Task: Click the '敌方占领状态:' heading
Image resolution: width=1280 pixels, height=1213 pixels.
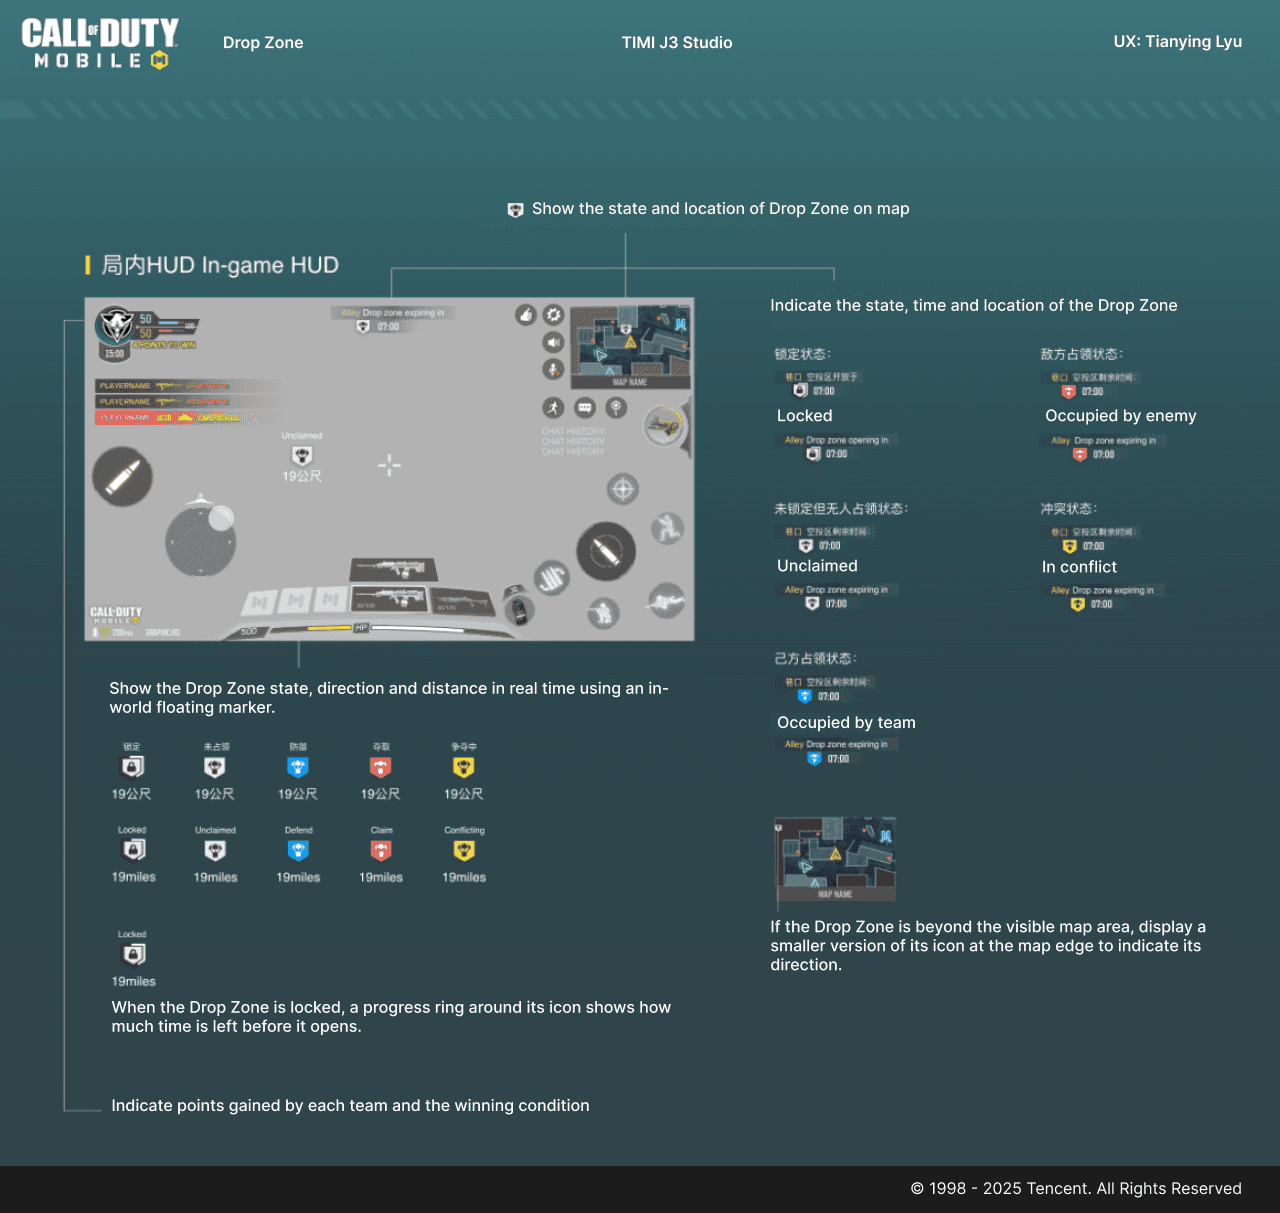Action: click(x=1082, y=354)
